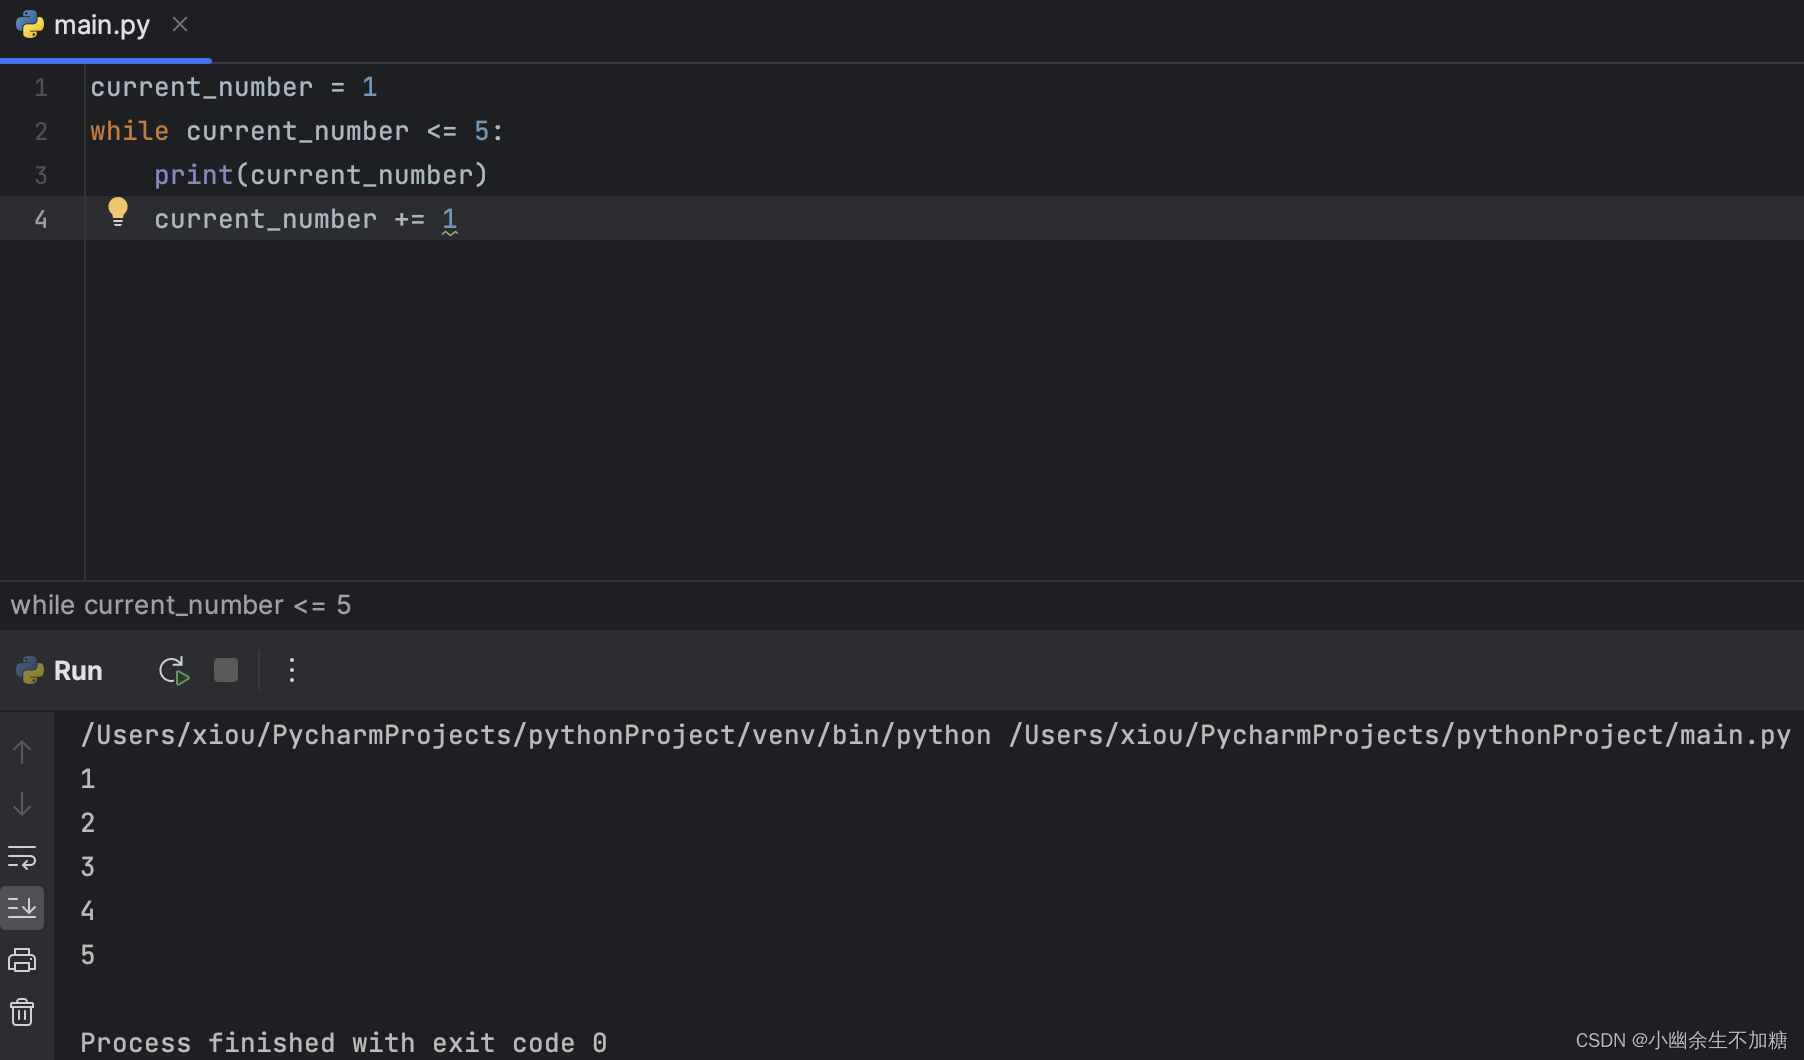Open the Run panel more options menu
Viewport: 1804px width, 1060px height.
pyautogui.click(x=292, y=670)
